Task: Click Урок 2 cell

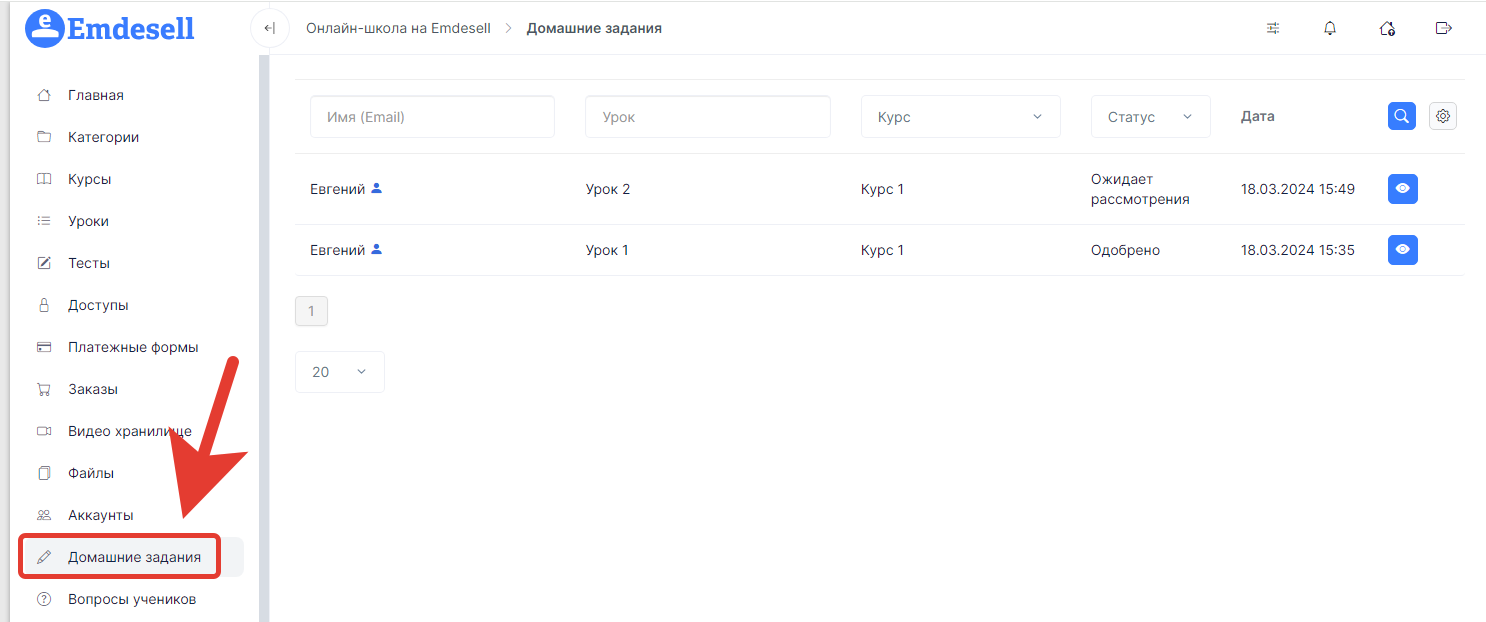Action: (x=608, y=189)
